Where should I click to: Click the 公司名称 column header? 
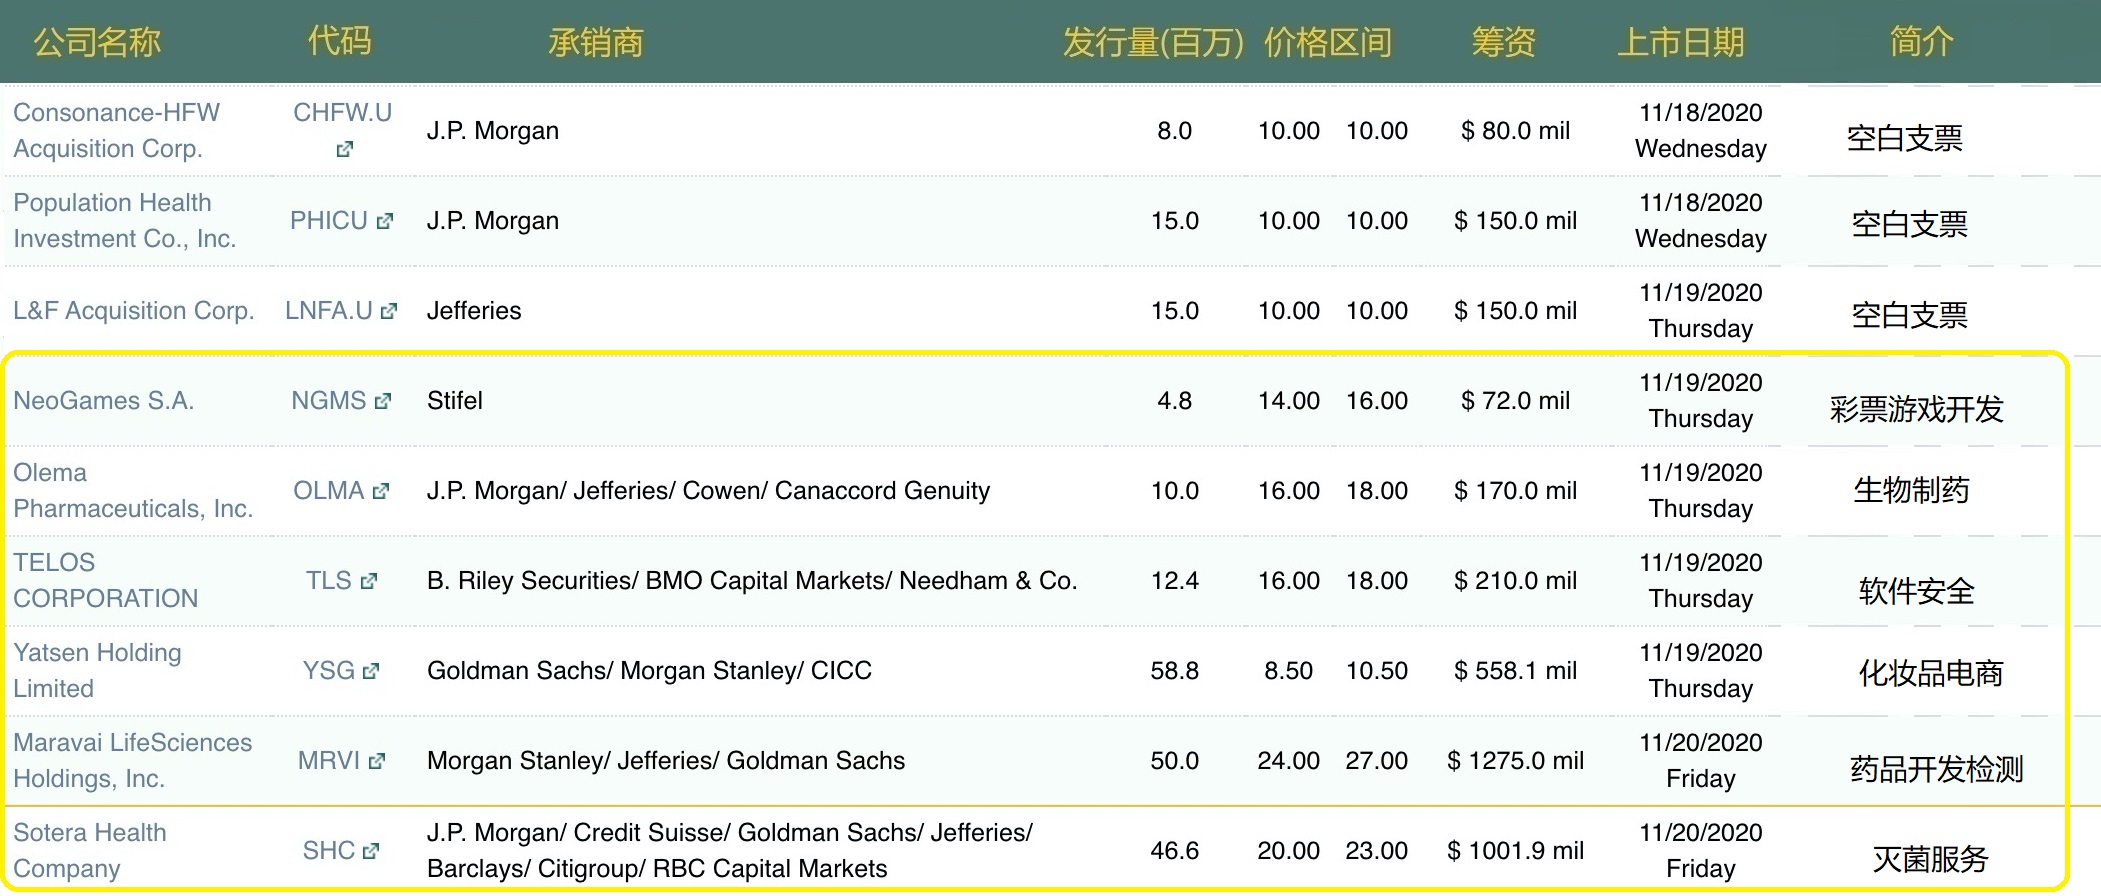point(97,42)
